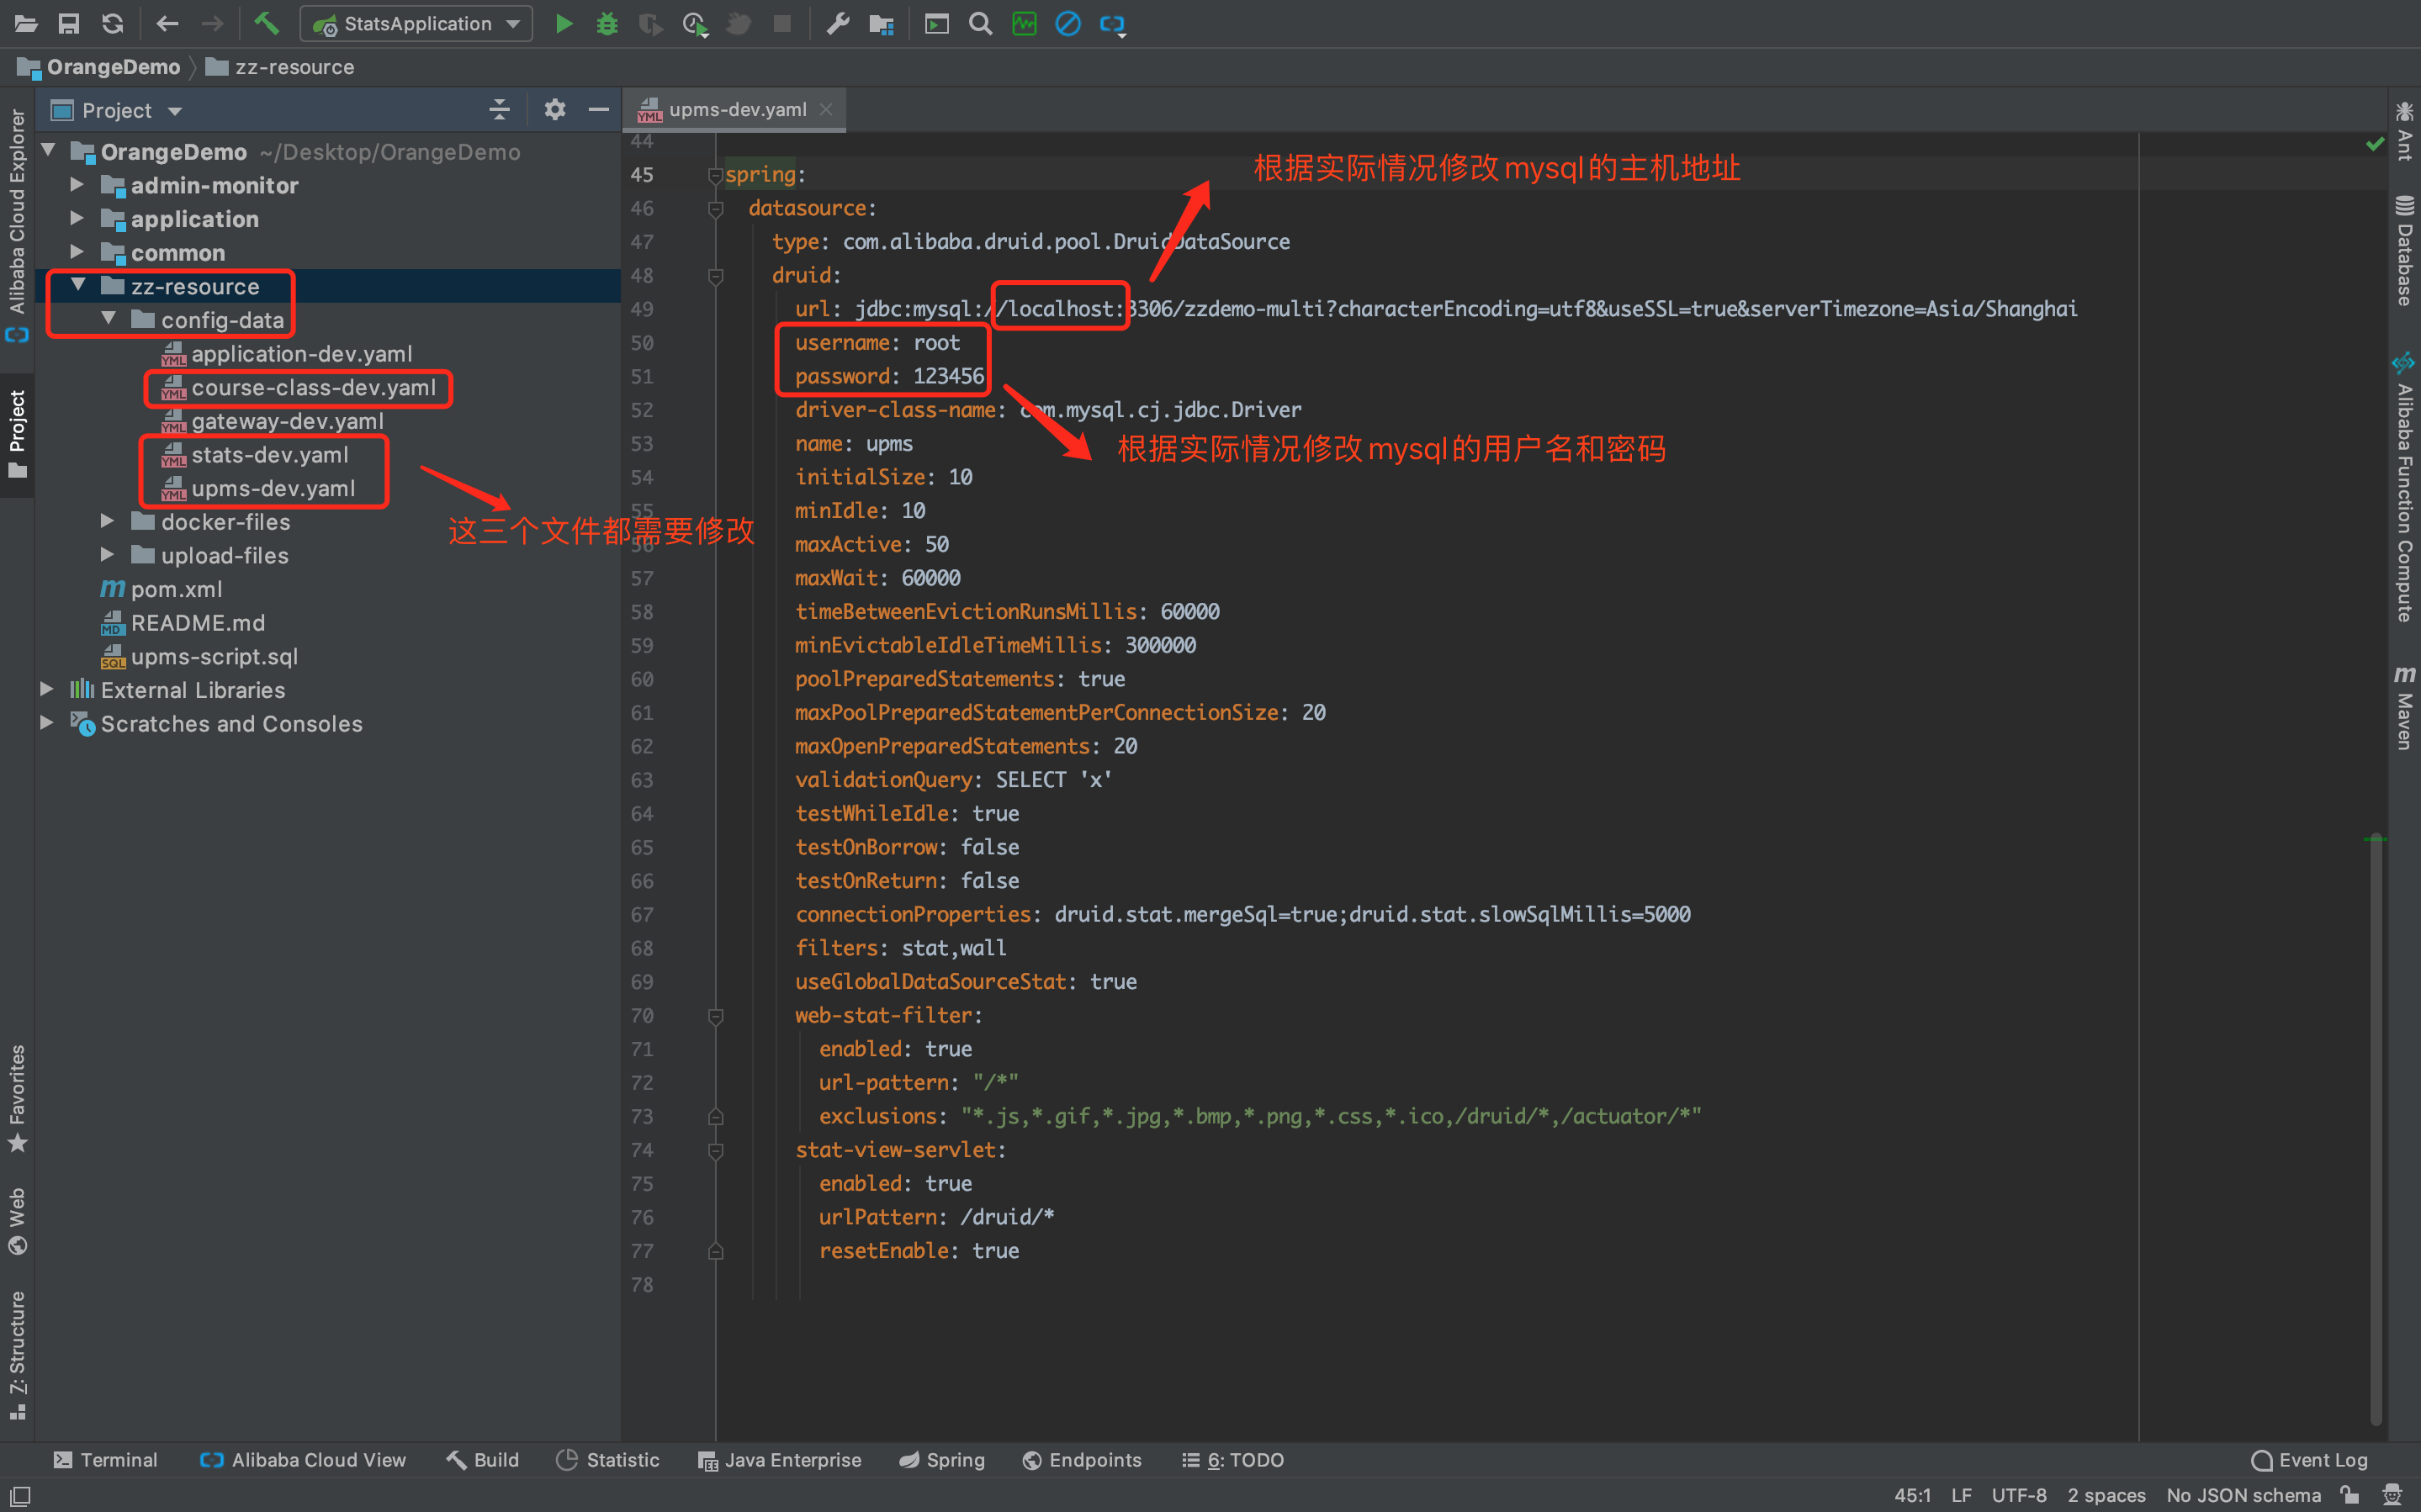Screen dimensions: 2421x1512
Task: Expand the docker-files folder
Action: click(108, 521)
